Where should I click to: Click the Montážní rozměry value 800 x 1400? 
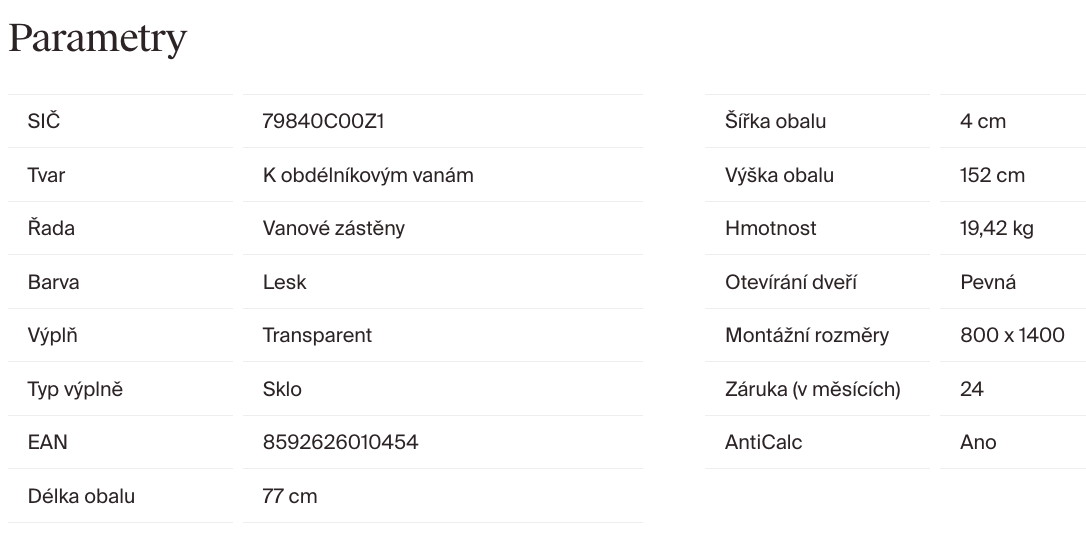[x=1012, y=336]
